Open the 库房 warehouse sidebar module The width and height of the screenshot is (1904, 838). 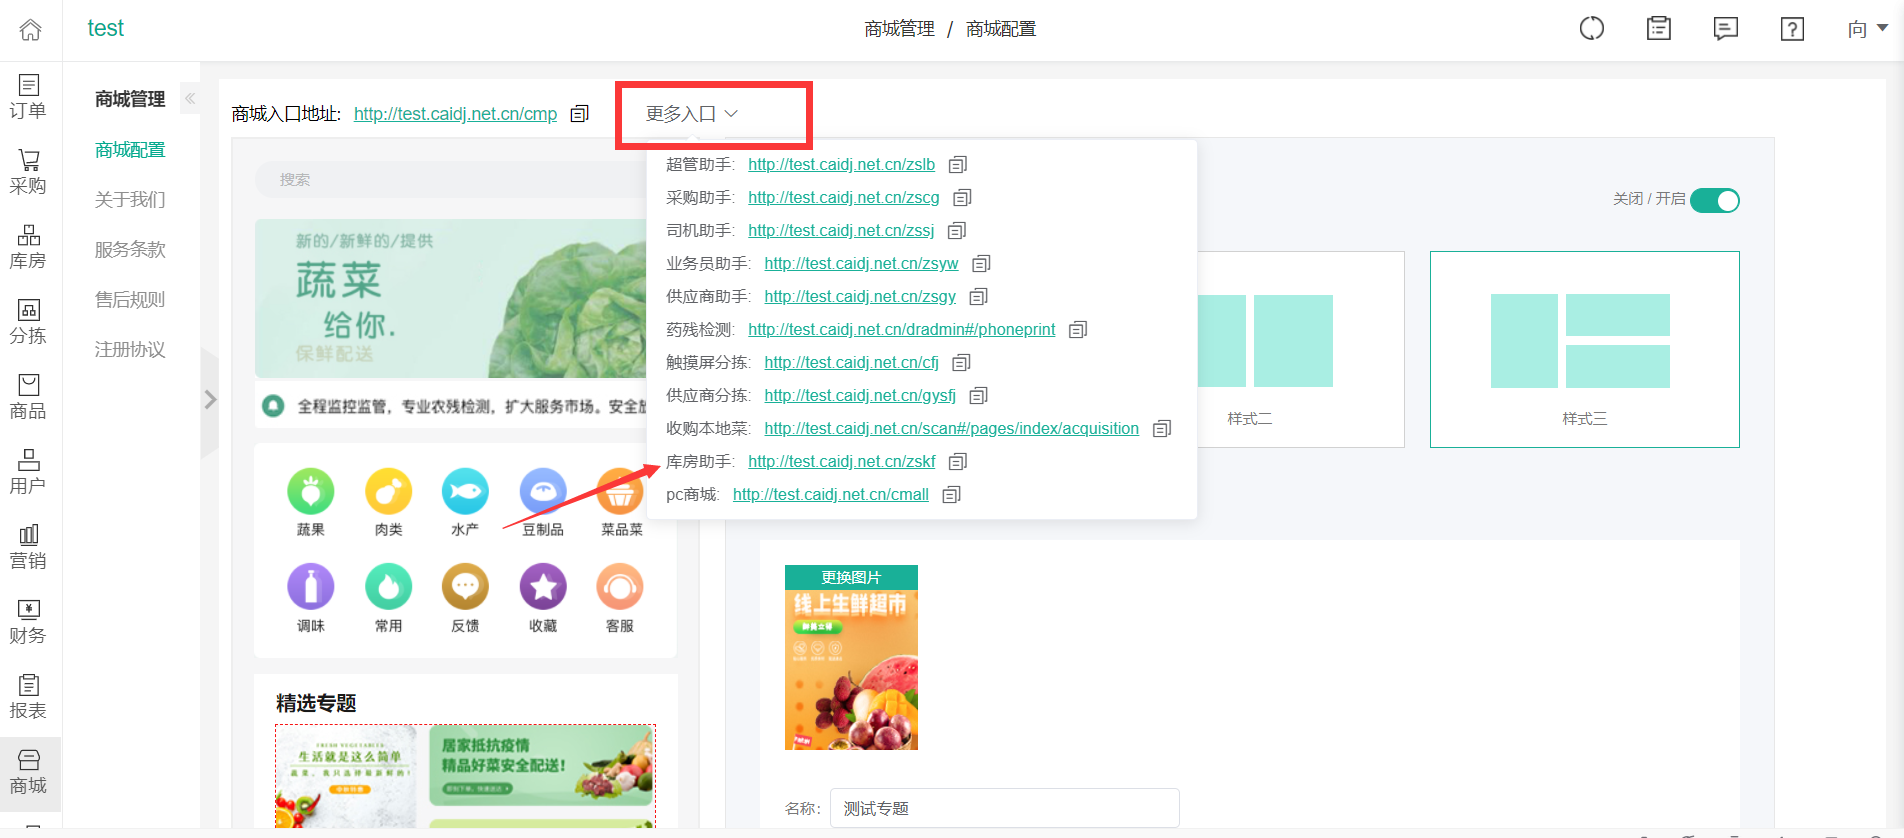[28, 247]
